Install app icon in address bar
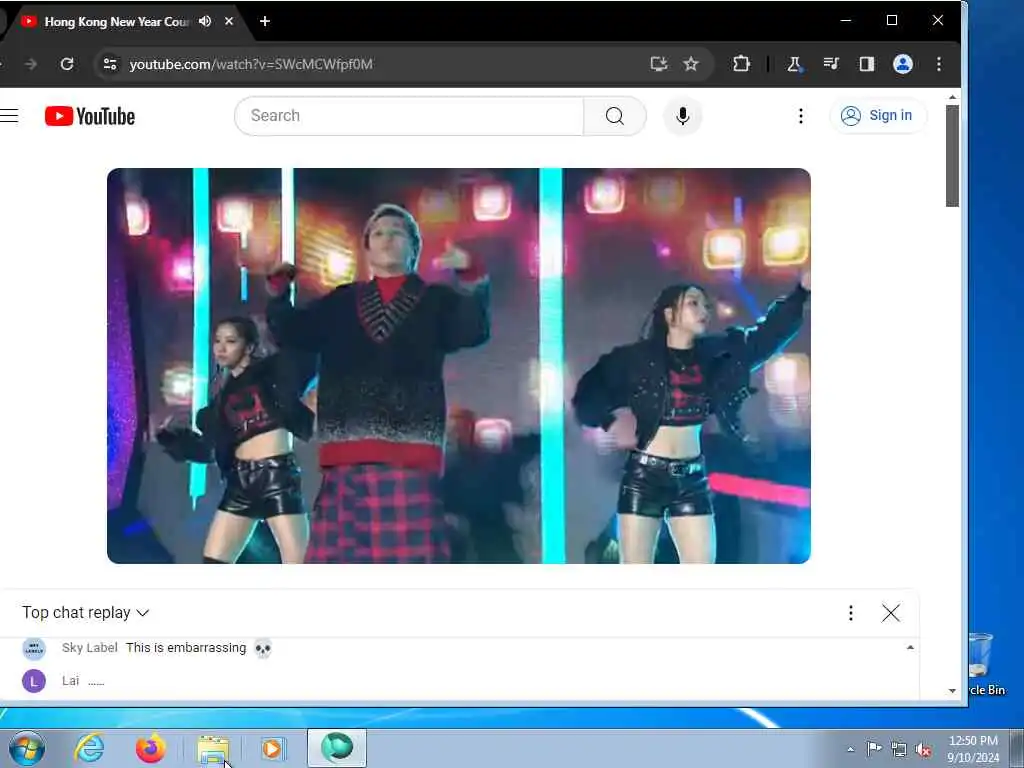1024x768 pixels. pyautogui.click(x=659, y=64)
